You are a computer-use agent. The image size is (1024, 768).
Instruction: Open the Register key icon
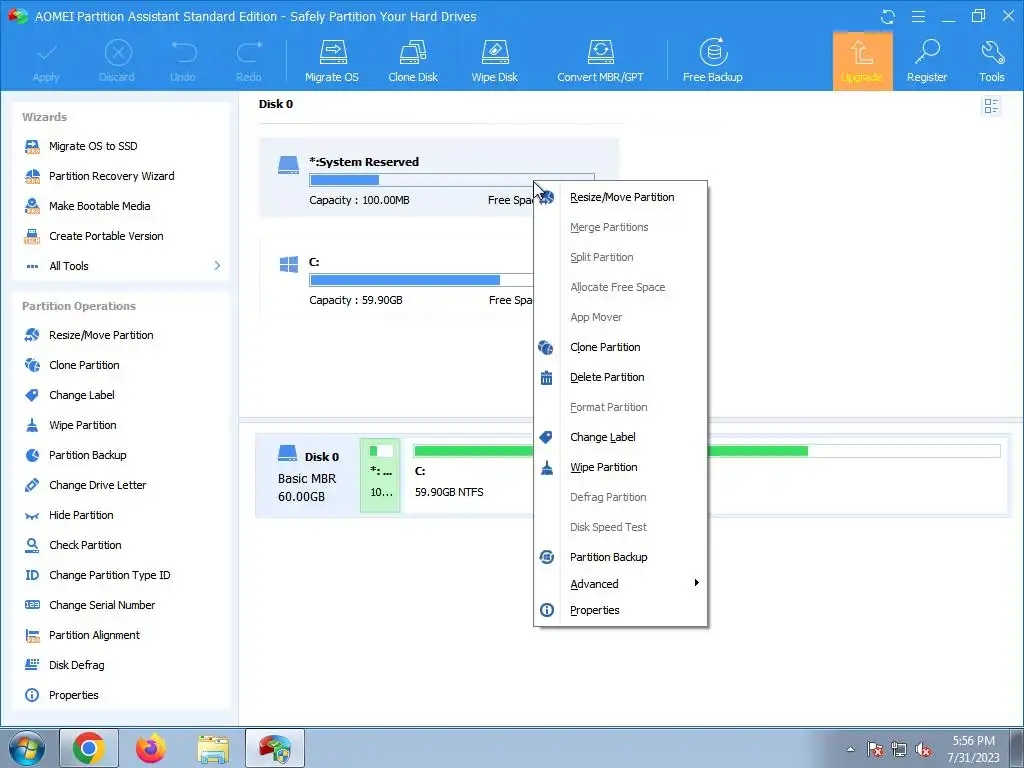927,61
